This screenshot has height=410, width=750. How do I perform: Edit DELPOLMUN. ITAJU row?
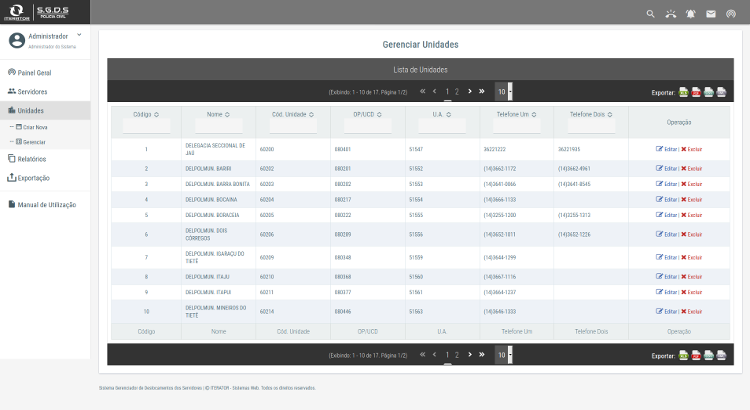666,277
